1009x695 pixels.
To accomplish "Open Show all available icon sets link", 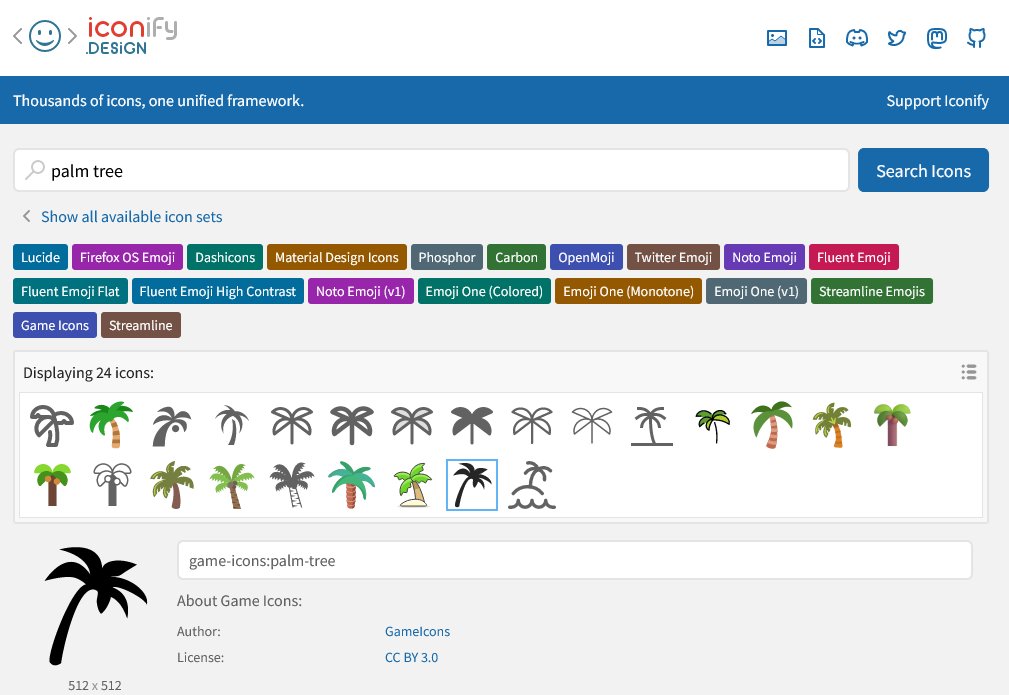I will 131,217.
